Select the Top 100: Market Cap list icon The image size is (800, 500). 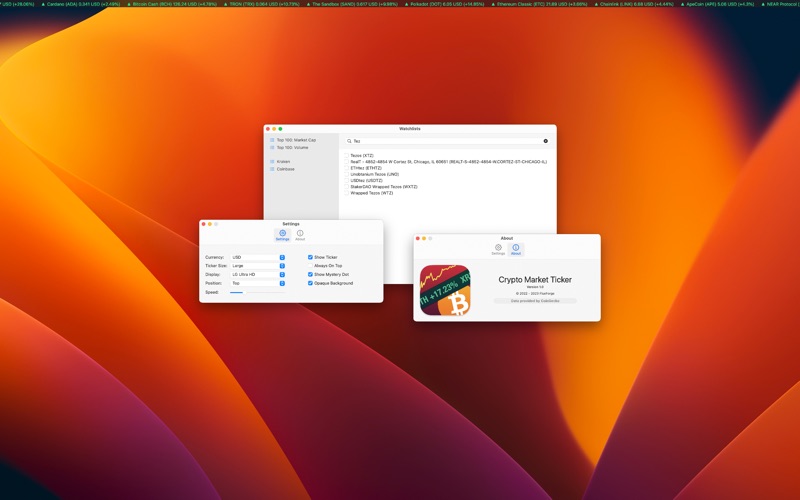[x=271, y=140]
